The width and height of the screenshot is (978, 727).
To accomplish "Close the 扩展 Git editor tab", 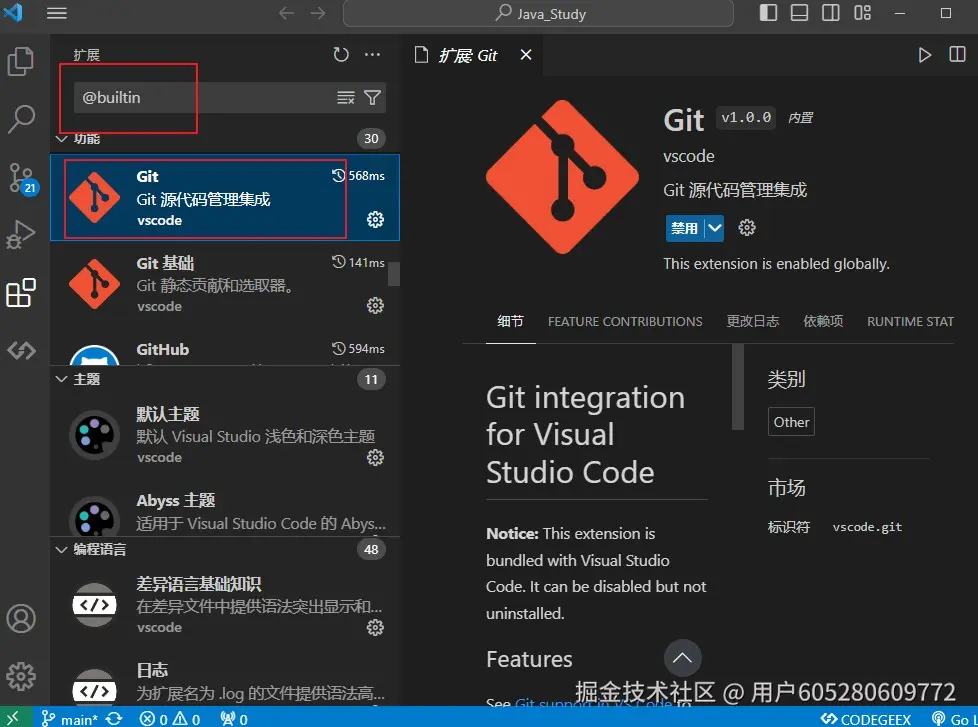I will pos(526,55).
